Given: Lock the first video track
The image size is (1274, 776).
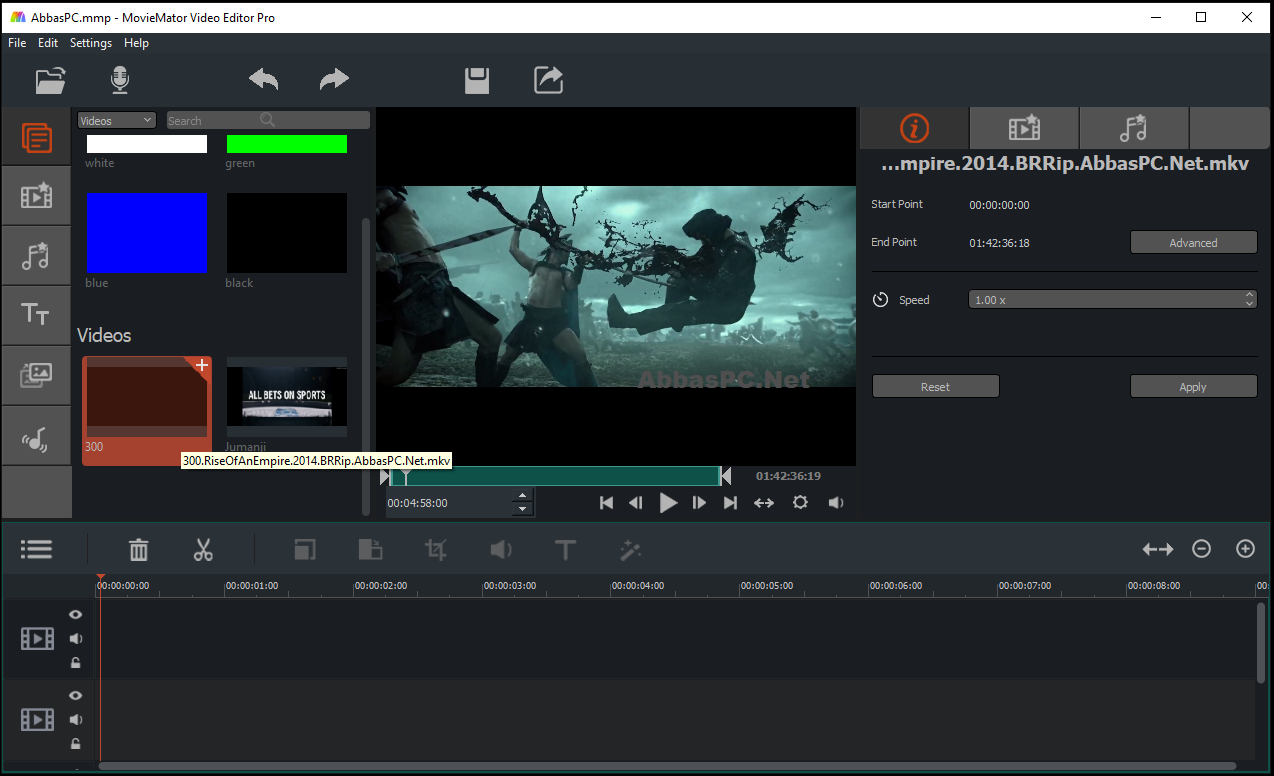Looking at the screenshot, I should [x=76, y=663].
